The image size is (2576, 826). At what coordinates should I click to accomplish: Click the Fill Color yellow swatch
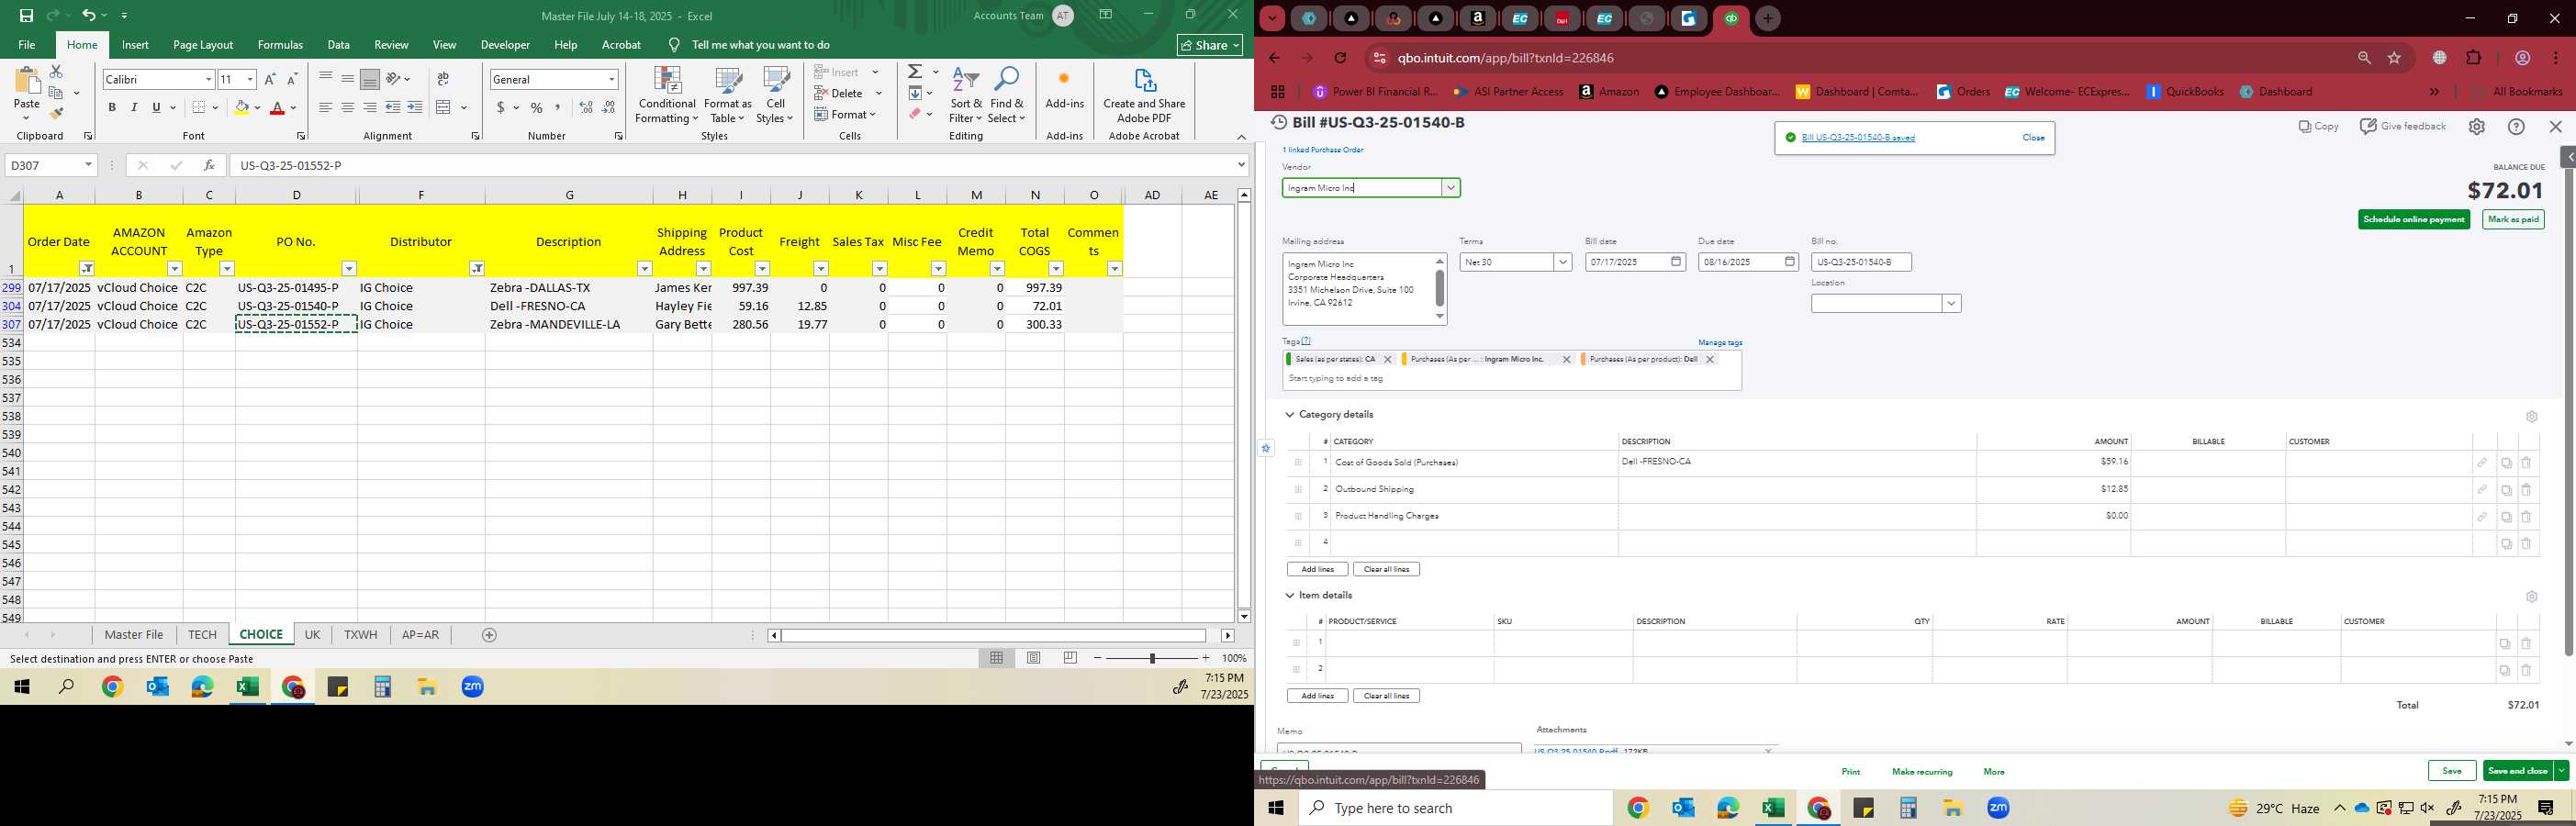tap(241, 107)
